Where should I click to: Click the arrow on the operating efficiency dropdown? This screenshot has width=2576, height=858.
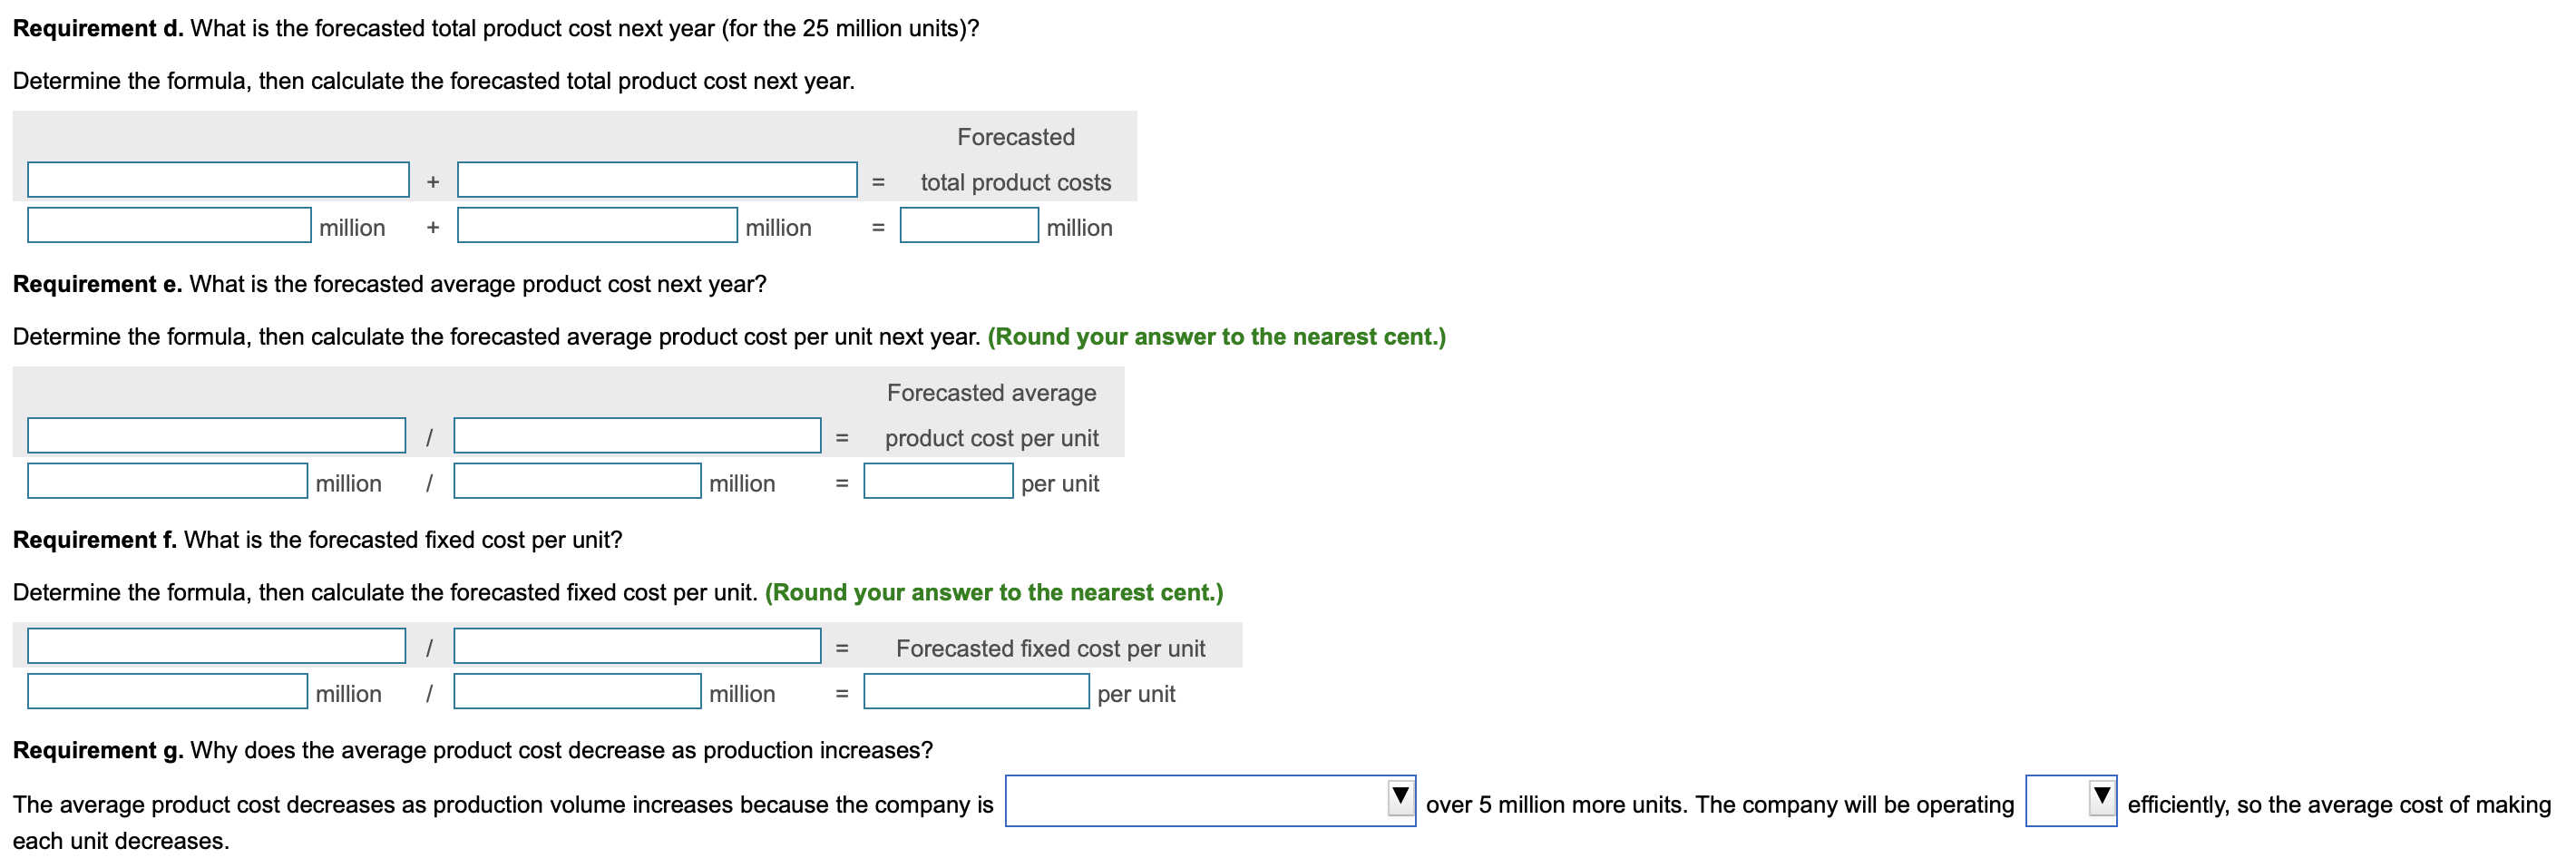click(2102, 797)
